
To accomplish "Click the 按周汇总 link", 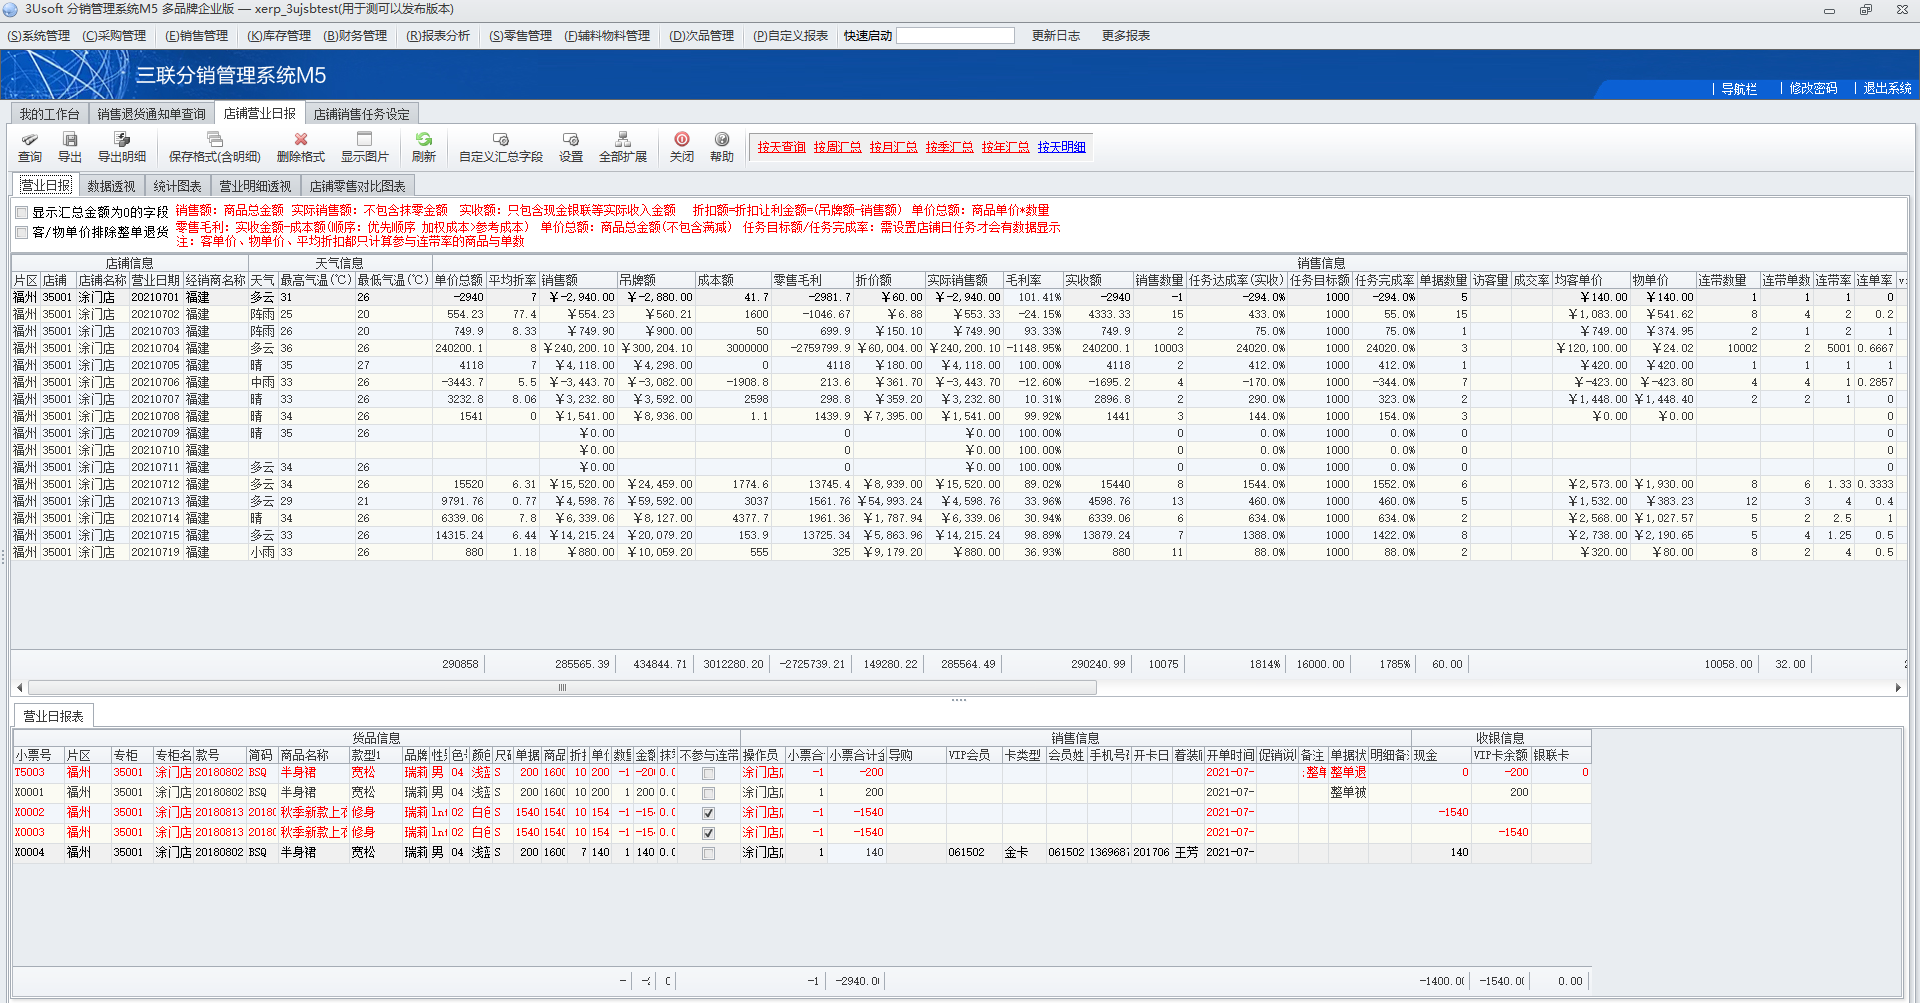I will click(x=837, y=147).
